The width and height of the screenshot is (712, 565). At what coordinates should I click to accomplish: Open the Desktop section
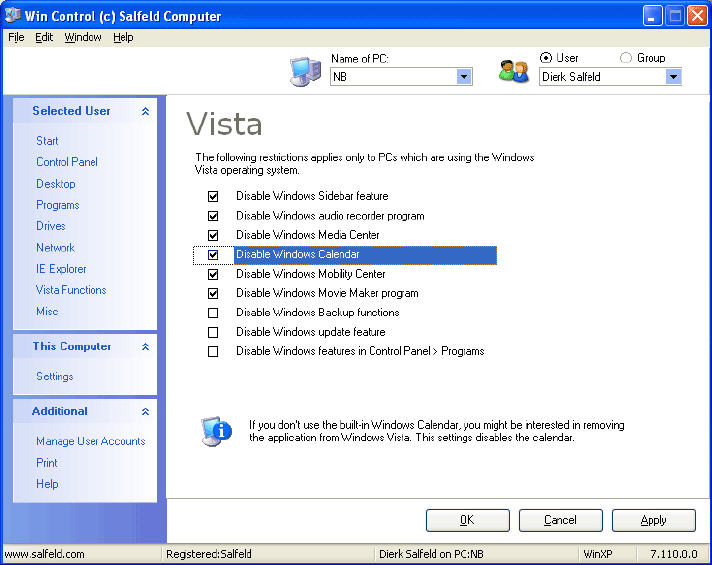(x=55, y=184)
